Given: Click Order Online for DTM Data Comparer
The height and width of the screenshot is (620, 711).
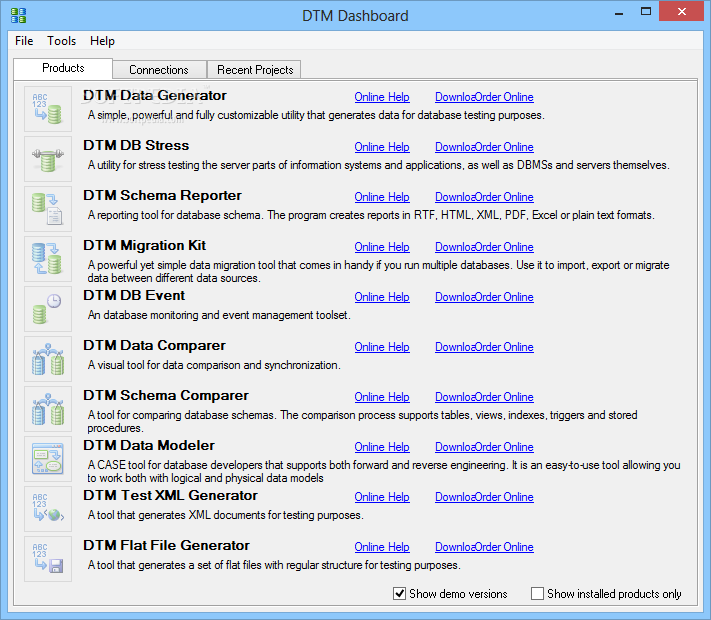Looking at the screenshot, I should coord(504,347).
